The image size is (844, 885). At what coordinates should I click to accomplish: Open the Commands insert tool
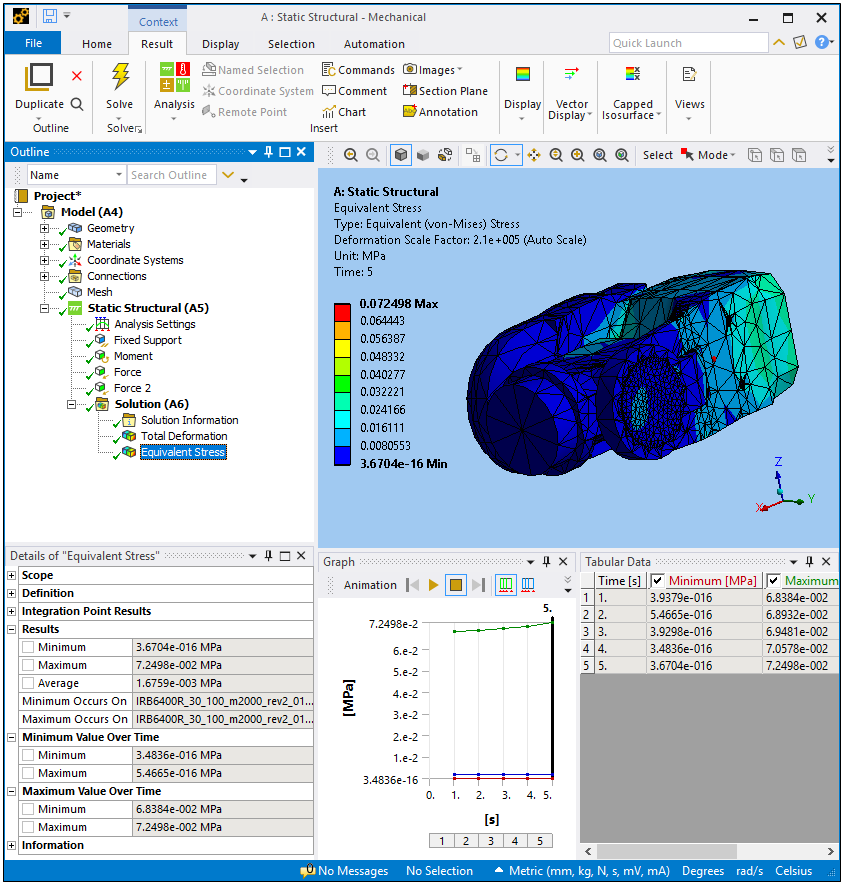[358, 70]
